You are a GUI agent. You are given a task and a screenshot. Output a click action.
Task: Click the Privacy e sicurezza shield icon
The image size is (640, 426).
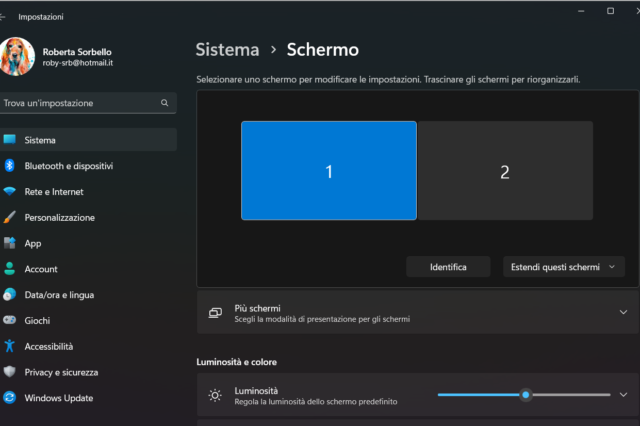(x=10, y=372)
